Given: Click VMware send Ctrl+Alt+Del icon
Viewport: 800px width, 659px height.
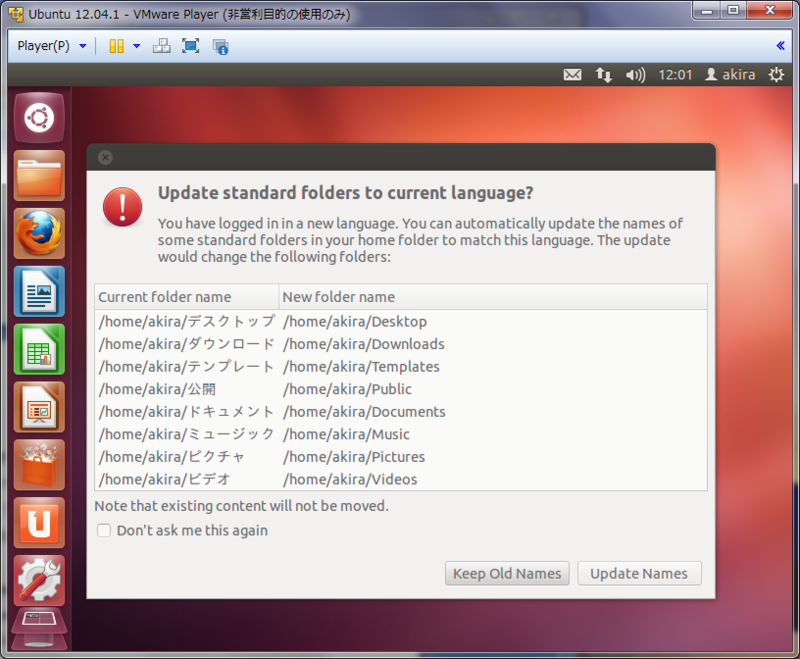Looking at the screenshot, I should (x=162, y=46).
